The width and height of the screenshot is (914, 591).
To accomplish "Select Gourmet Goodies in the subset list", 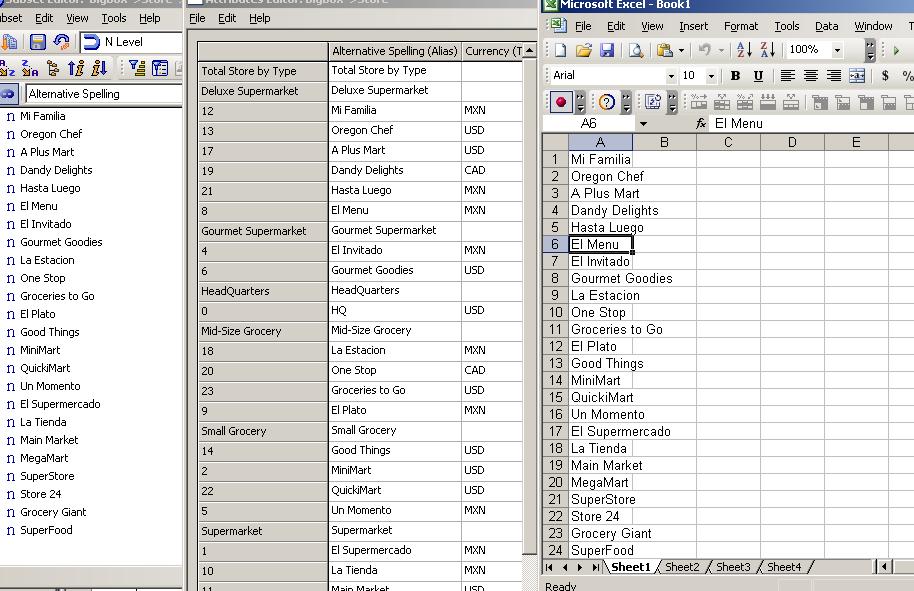I will coord(61,242).
